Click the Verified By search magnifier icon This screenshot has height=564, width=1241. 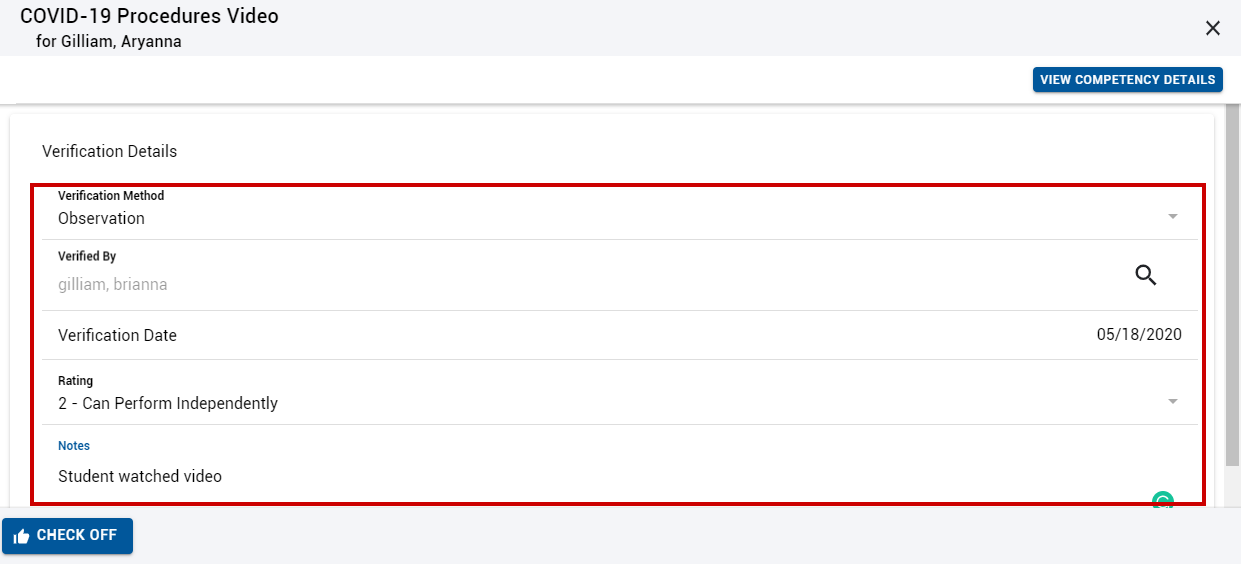pyautogui.click(x=1146, y=275)
